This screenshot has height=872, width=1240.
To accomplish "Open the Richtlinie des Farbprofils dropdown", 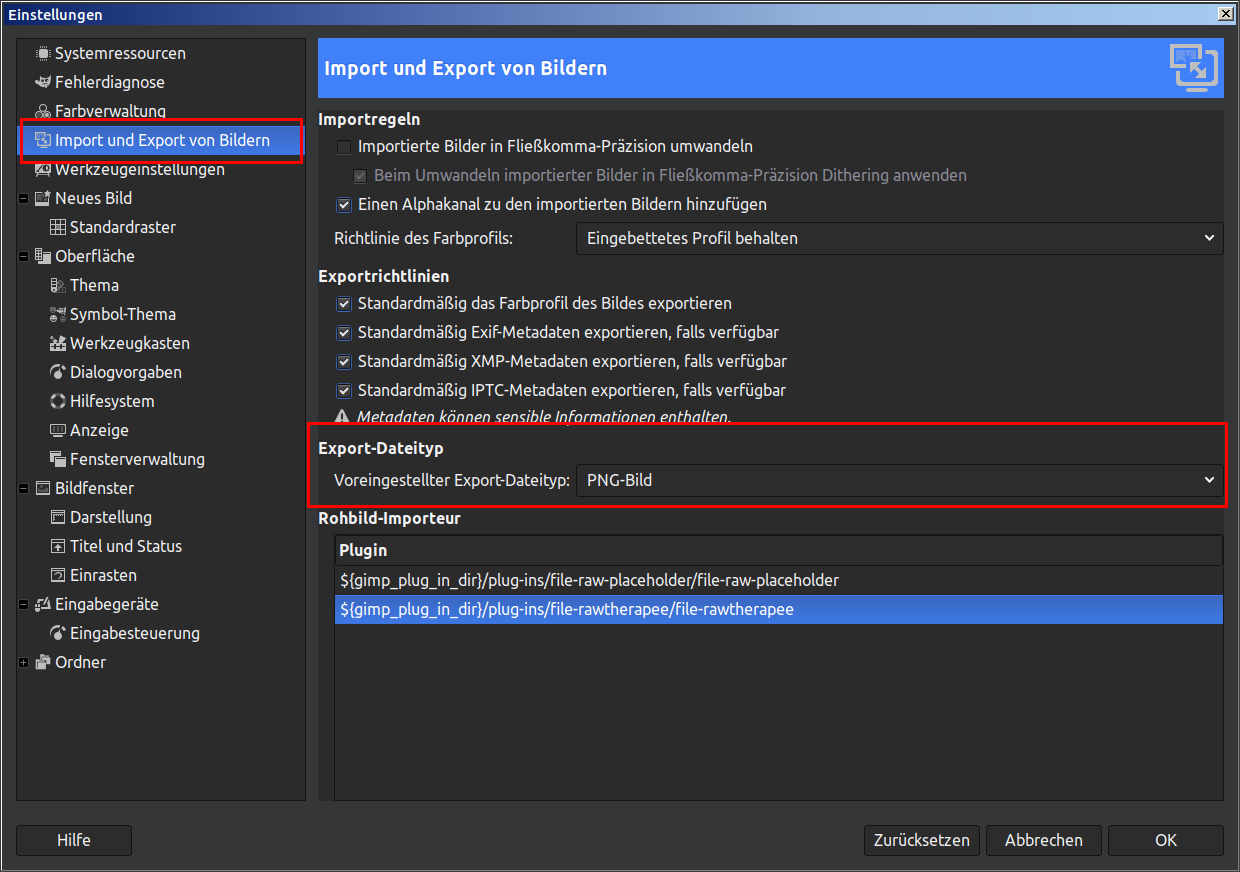I will coord(899,239).
